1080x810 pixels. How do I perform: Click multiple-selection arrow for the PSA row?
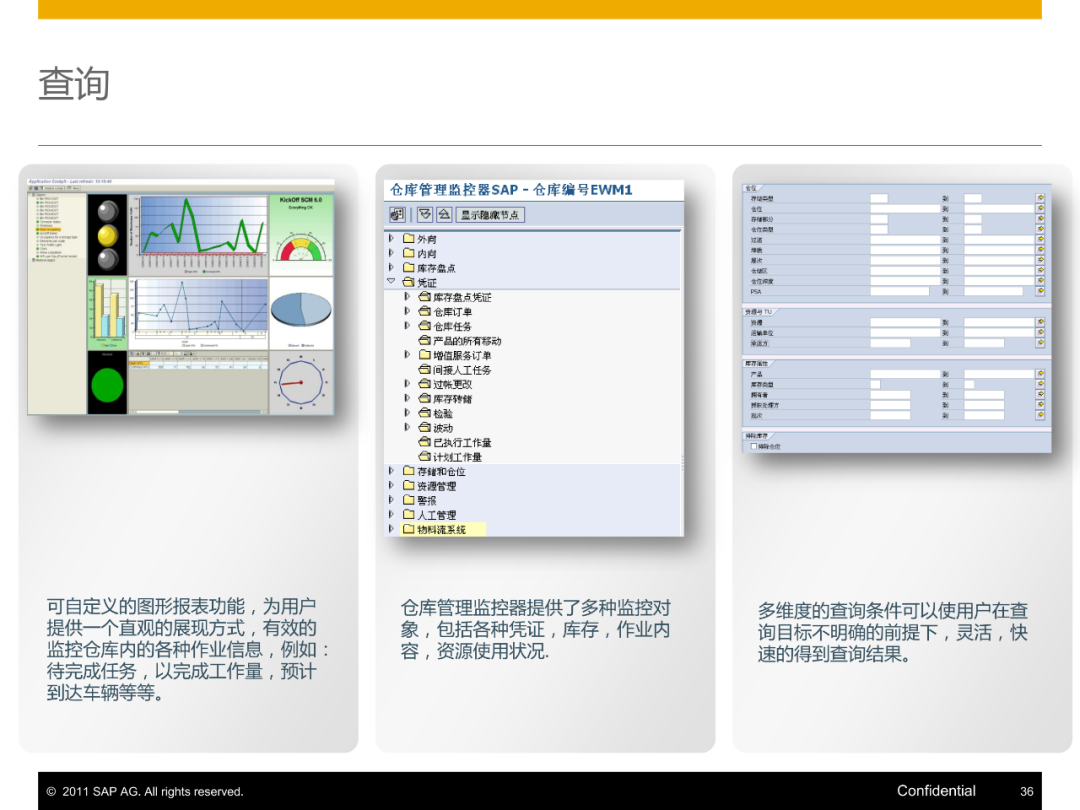pos(1040,291)
